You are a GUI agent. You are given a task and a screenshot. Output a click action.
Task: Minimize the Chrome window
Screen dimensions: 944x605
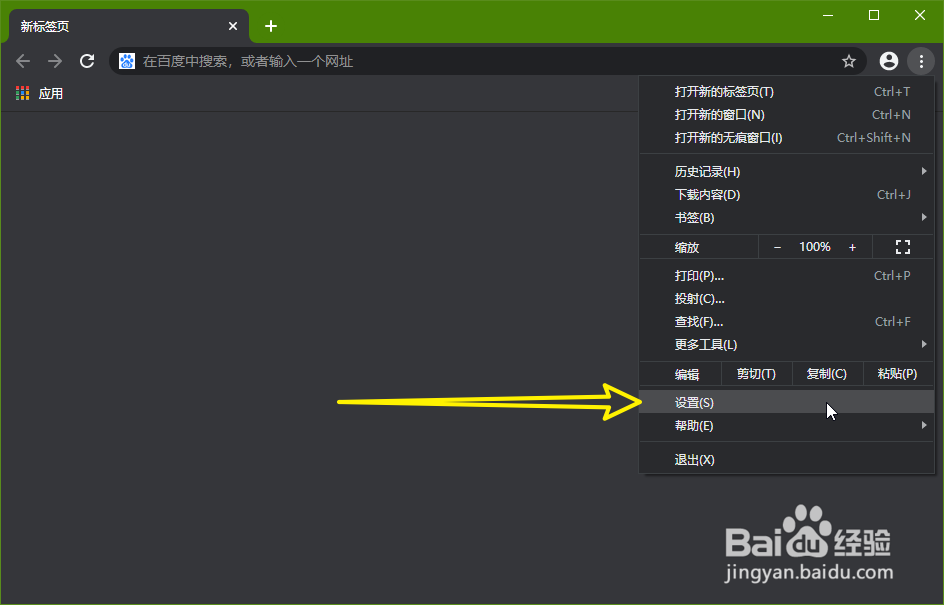pos(828,15)
